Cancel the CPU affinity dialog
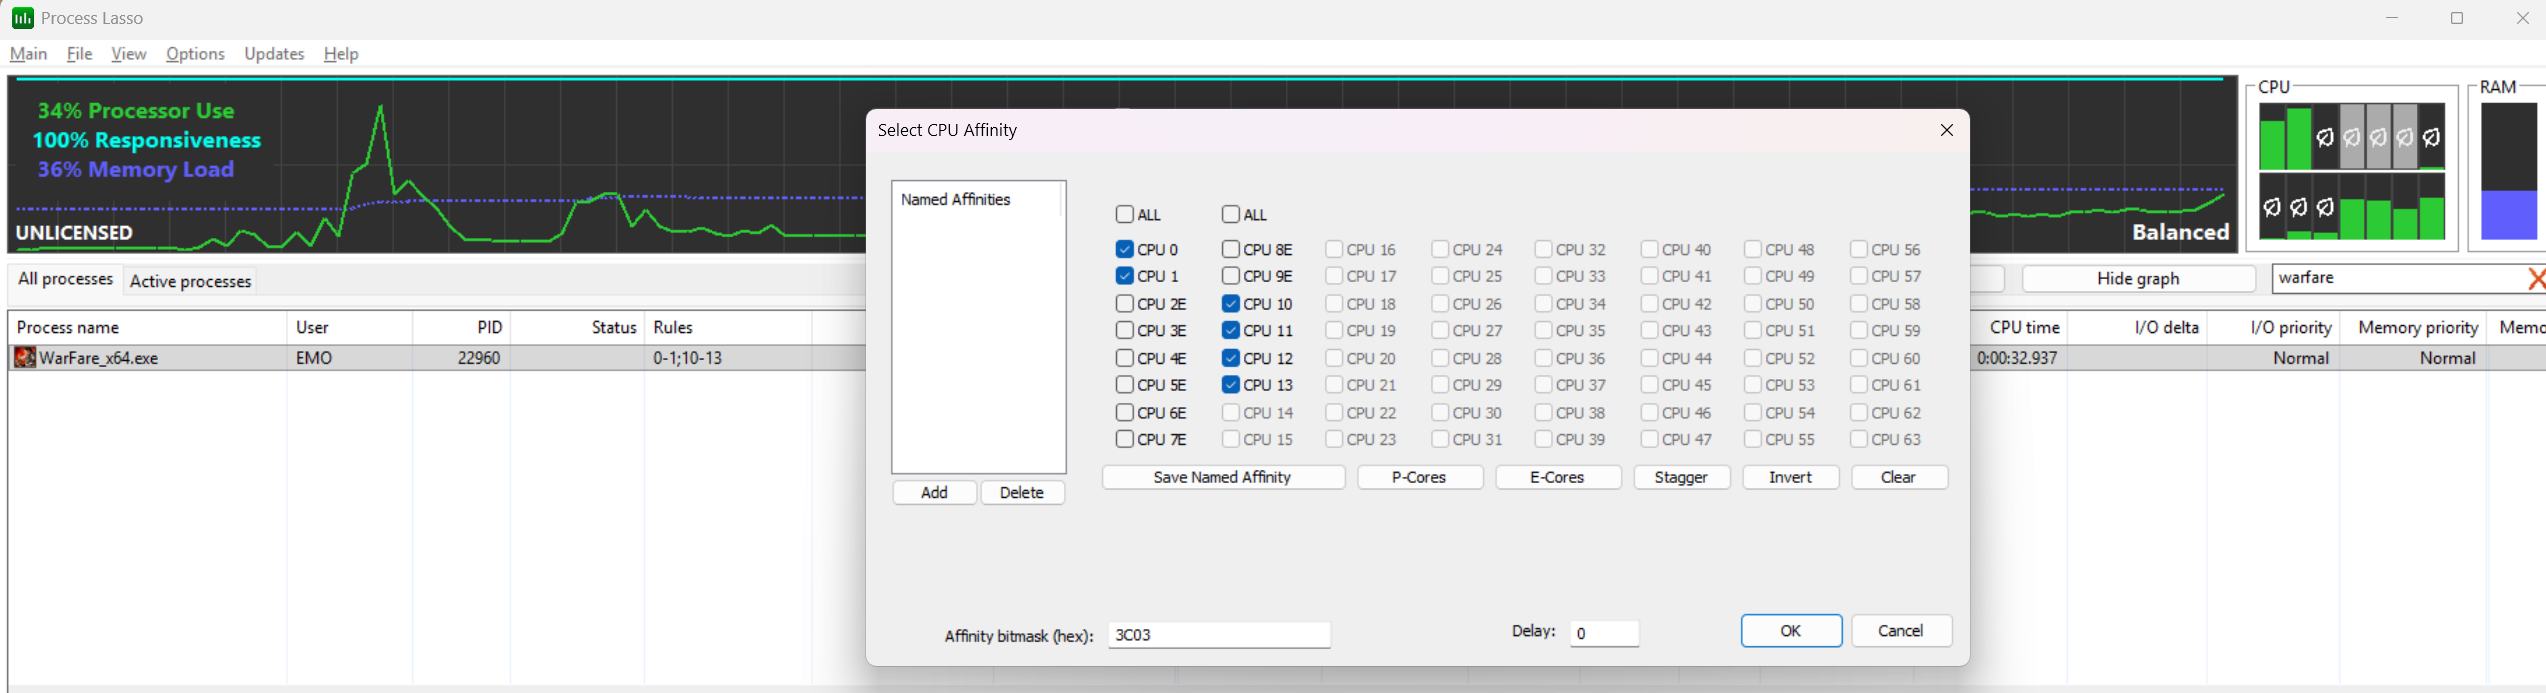 click(1901, 630)
